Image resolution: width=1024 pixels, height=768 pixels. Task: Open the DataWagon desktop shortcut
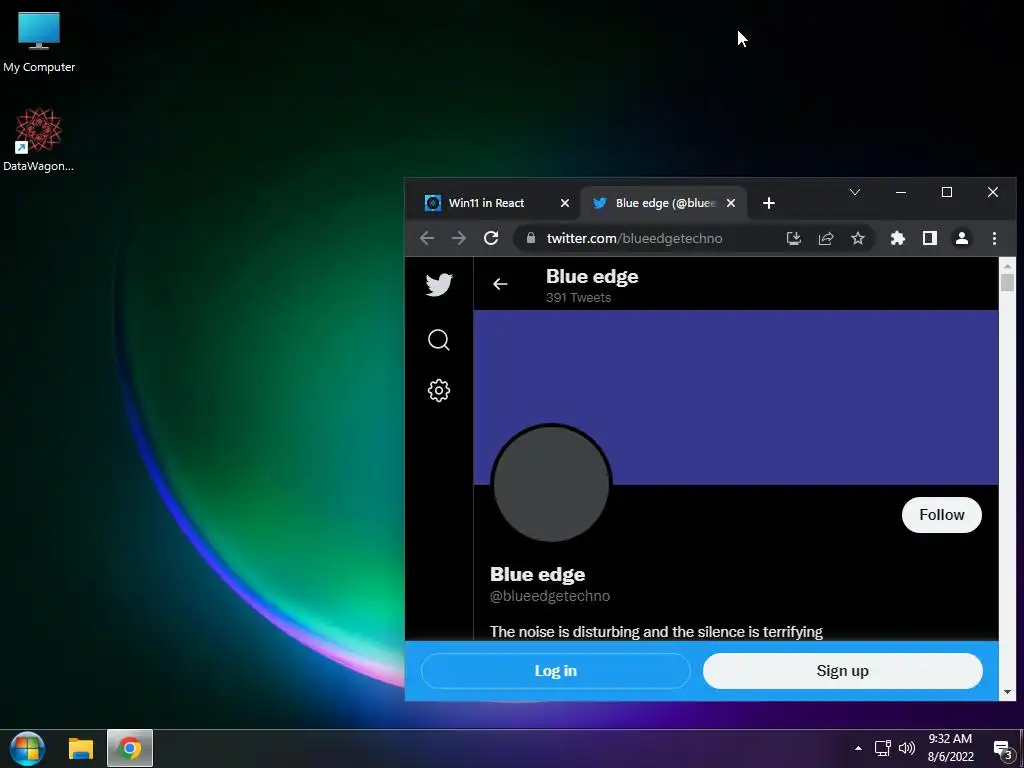coord(39,140)
